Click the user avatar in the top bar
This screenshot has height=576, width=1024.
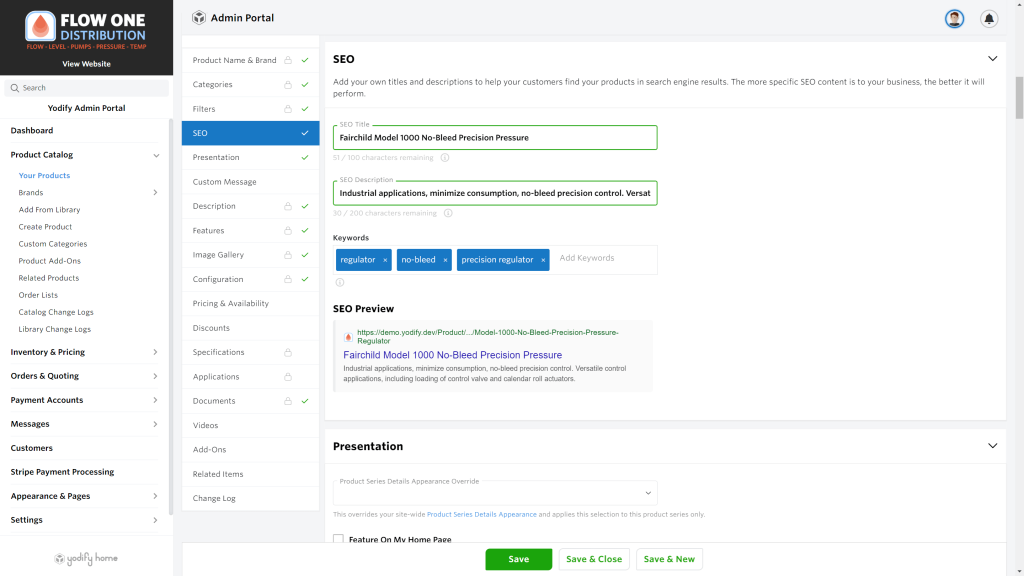click(953, 18)
